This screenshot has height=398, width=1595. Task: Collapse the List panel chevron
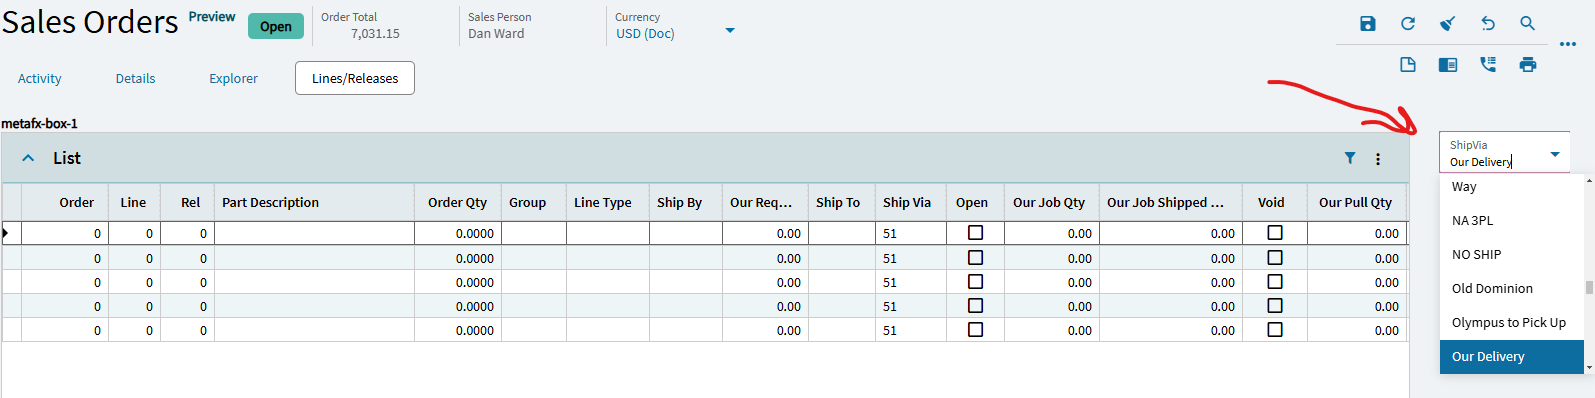click(x=28, y=158)
